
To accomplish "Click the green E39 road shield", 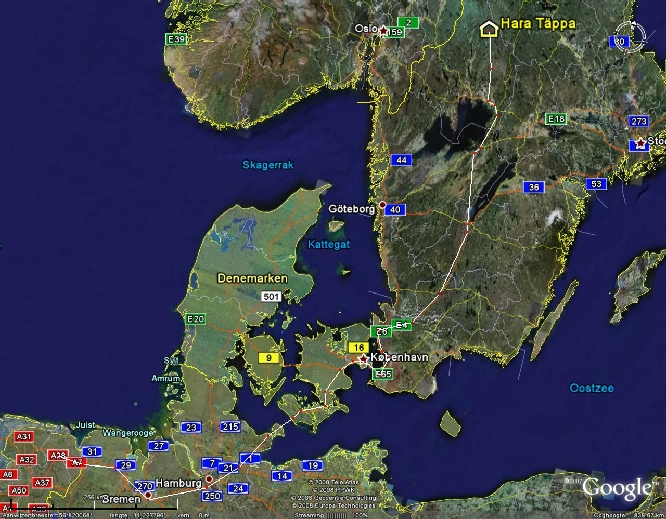I will [177, 39].
